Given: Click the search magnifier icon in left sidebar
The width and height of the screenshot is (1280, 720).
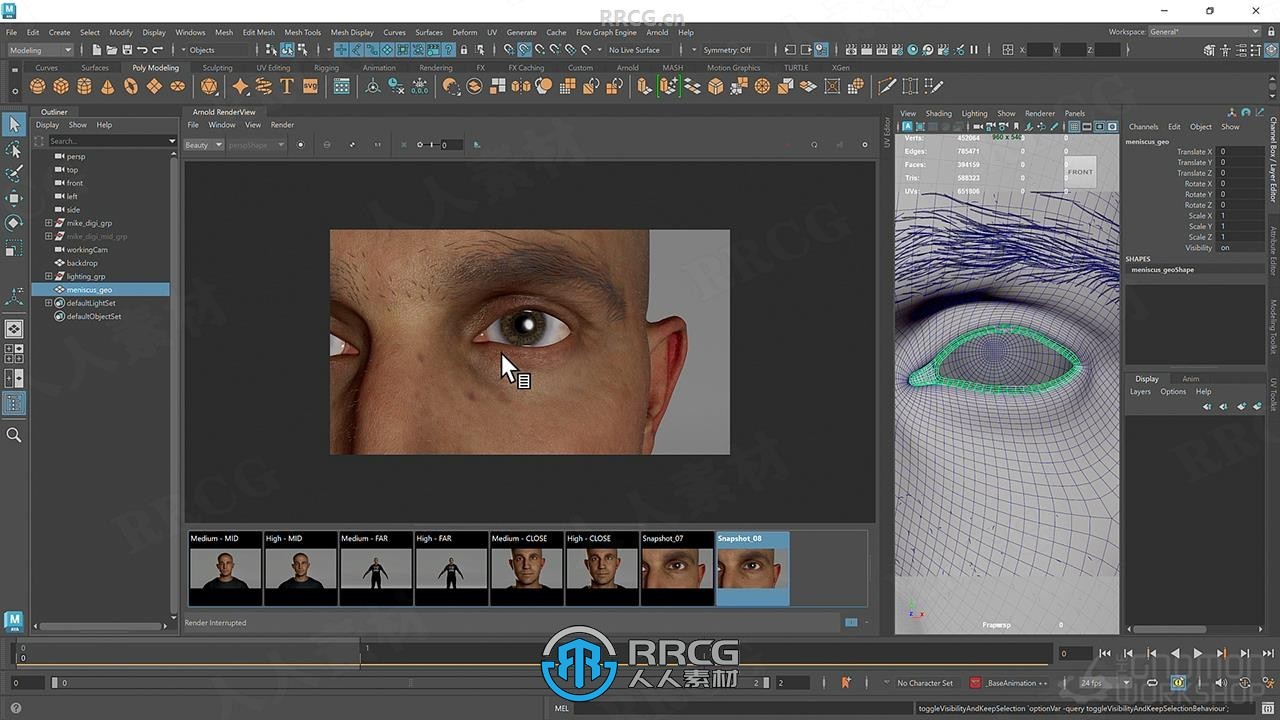Looking at the screenshot, I should tap(14, 435).
